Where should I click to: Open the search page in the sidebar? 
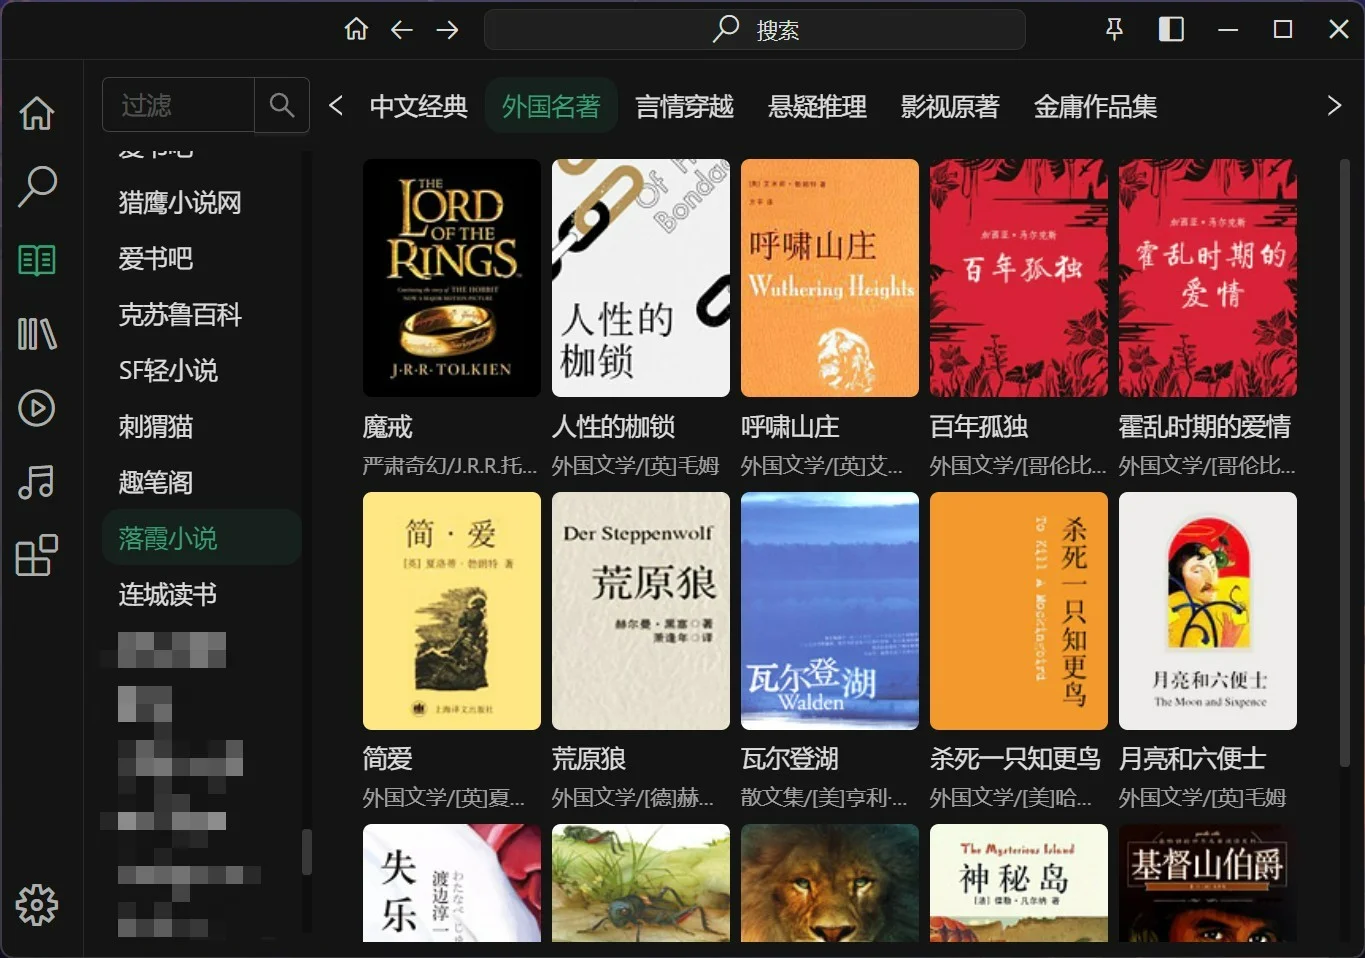click(37, 186)
